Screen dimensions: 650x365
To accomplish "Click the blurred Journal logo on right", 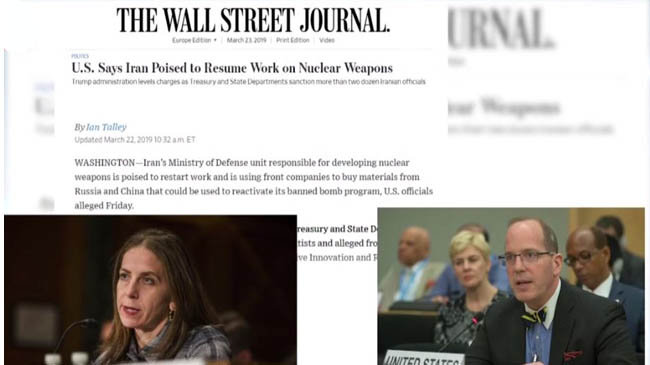I will point(501,28).
